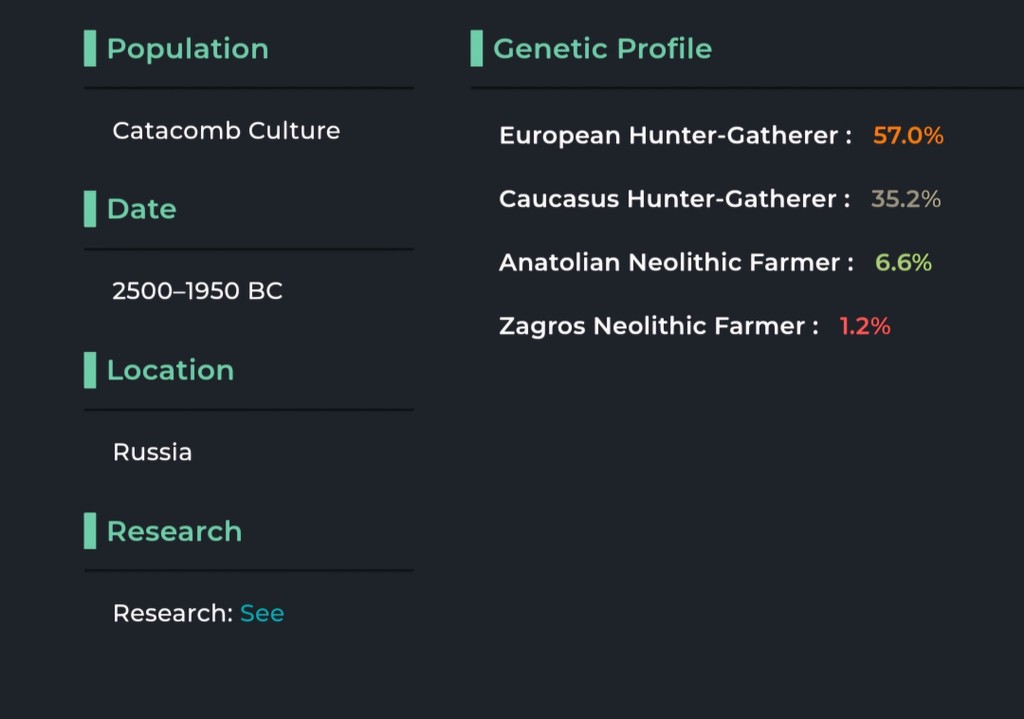Click the green 6.6% value
1024x719 pixels.
pyautogui.click(x=903, y=263)
